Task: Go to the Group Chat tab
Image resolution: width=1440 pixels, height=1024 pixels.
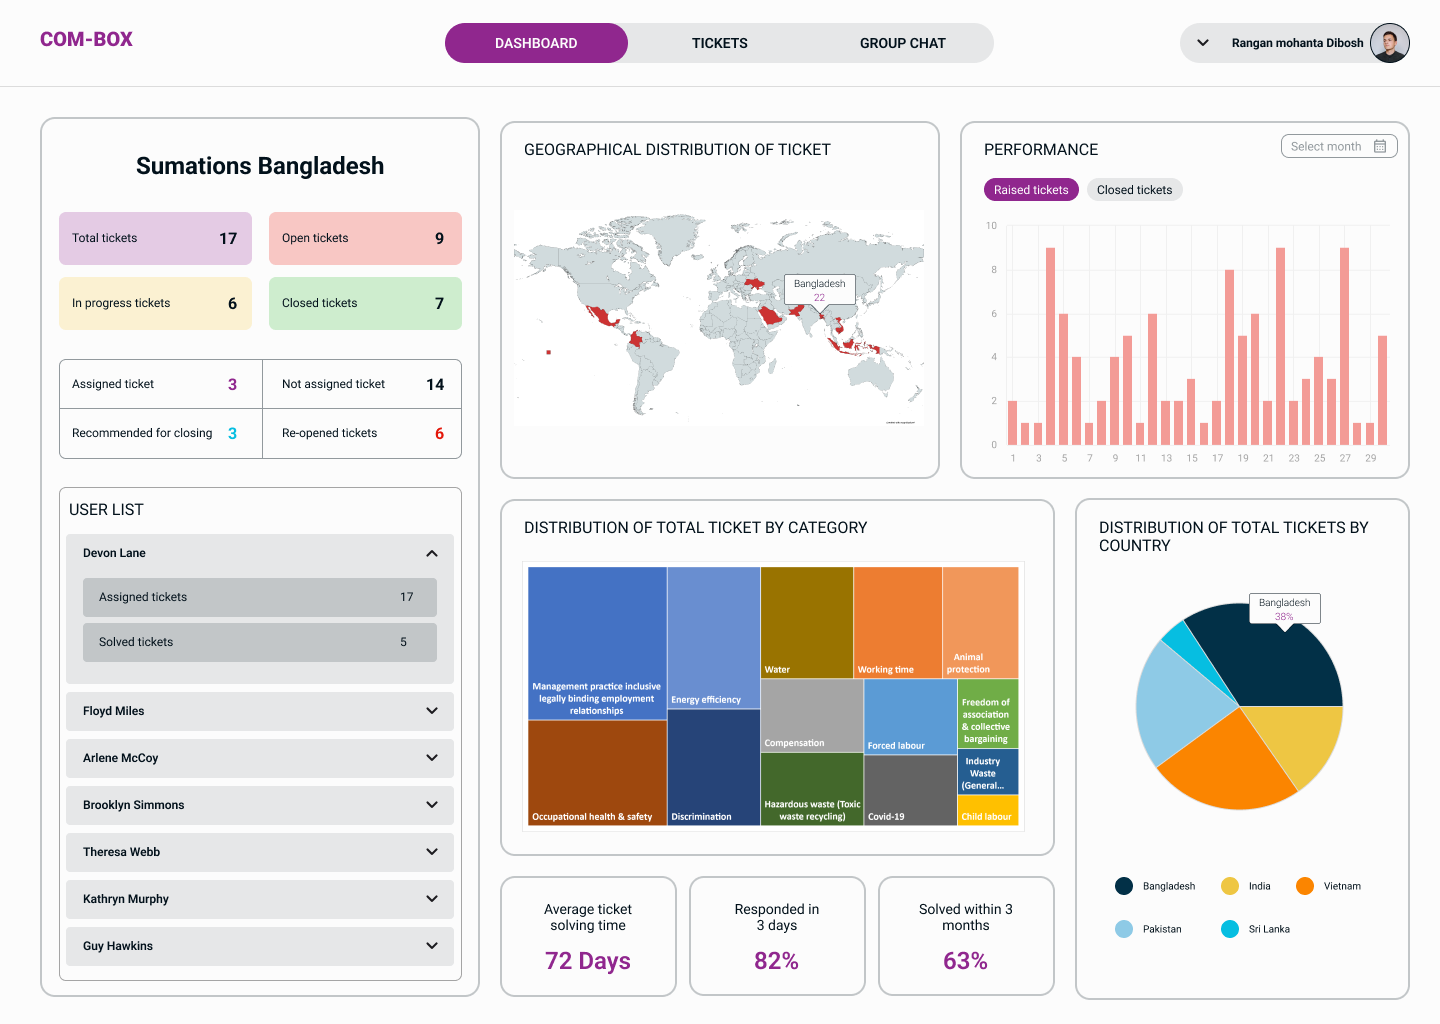Action: click(902, 43)
